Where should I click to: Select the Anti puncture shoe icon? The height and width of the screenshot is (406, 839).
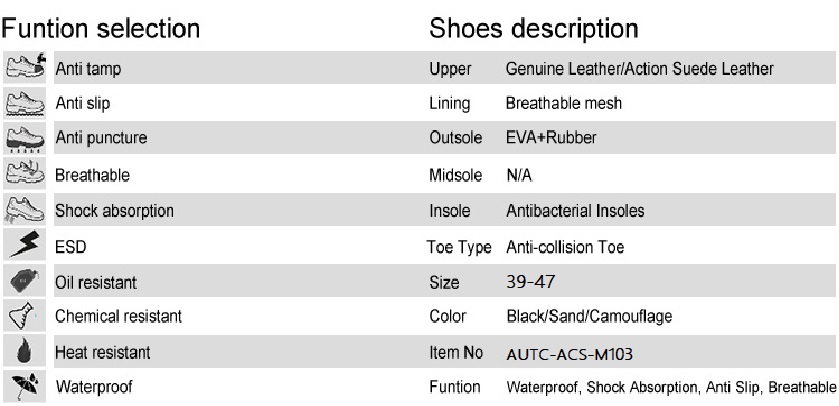(25, 139)
